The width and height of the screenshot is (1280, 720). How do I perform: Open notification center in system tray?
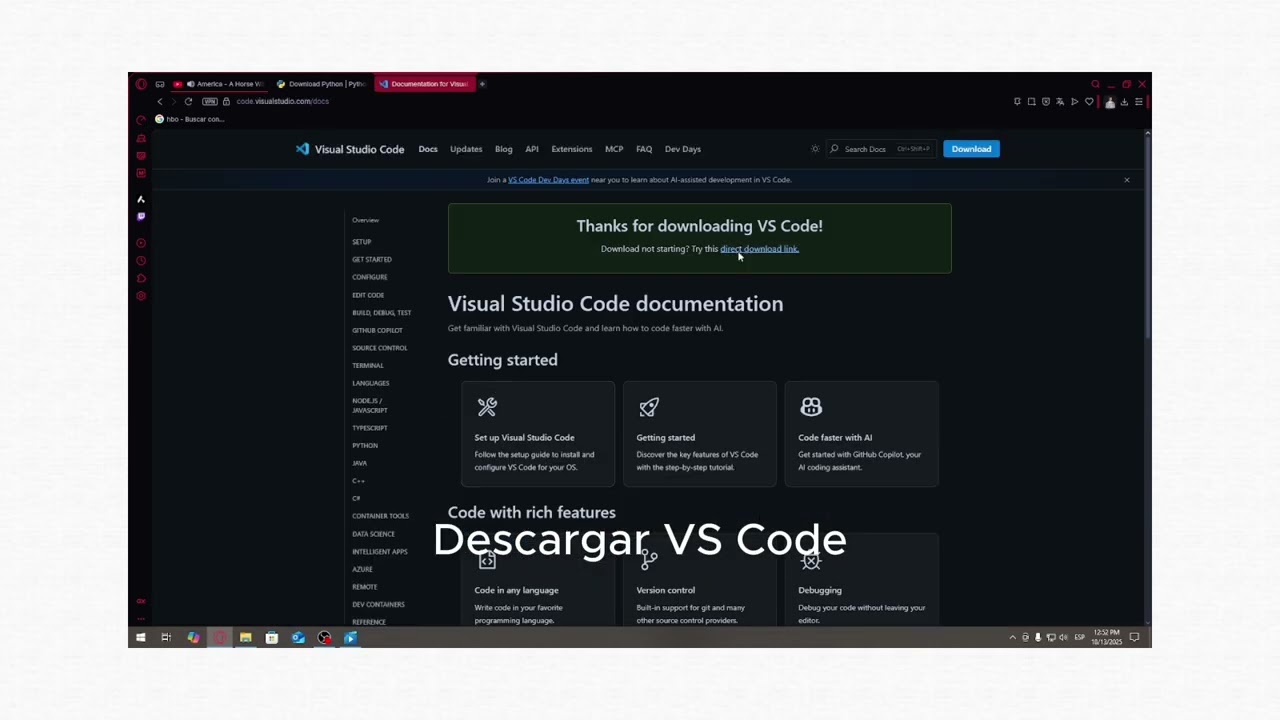1134,638
